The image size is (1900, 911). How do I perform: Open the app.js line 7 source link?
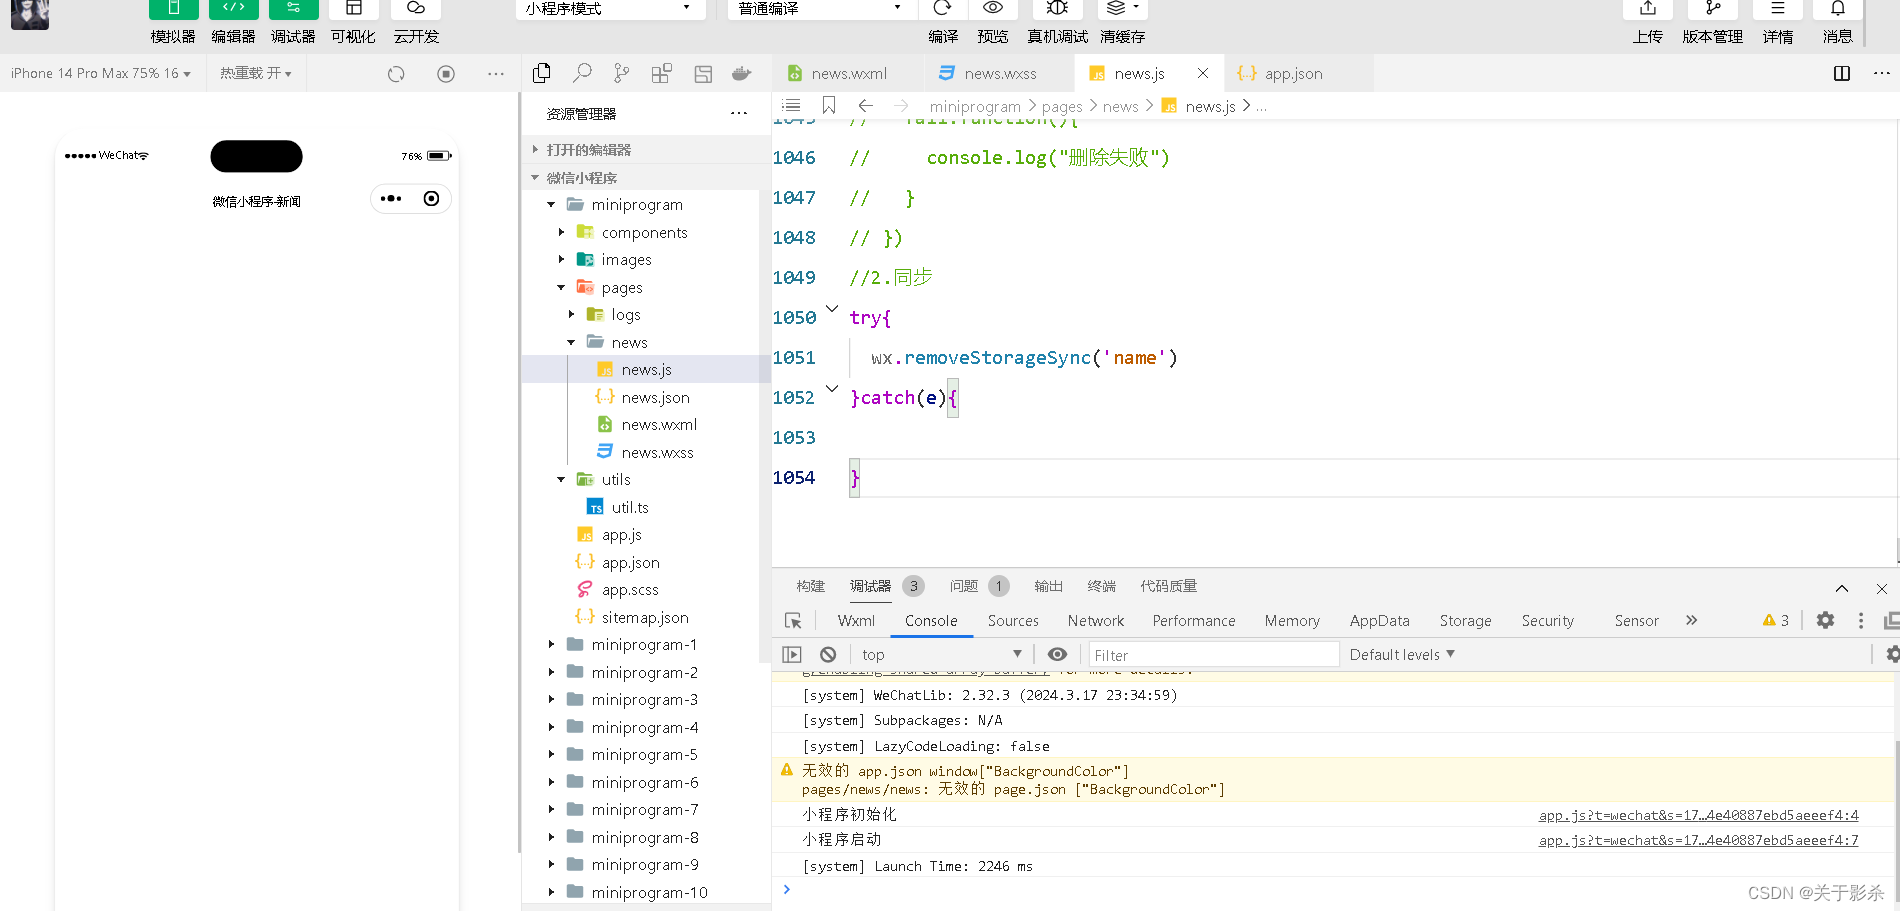1698,840
